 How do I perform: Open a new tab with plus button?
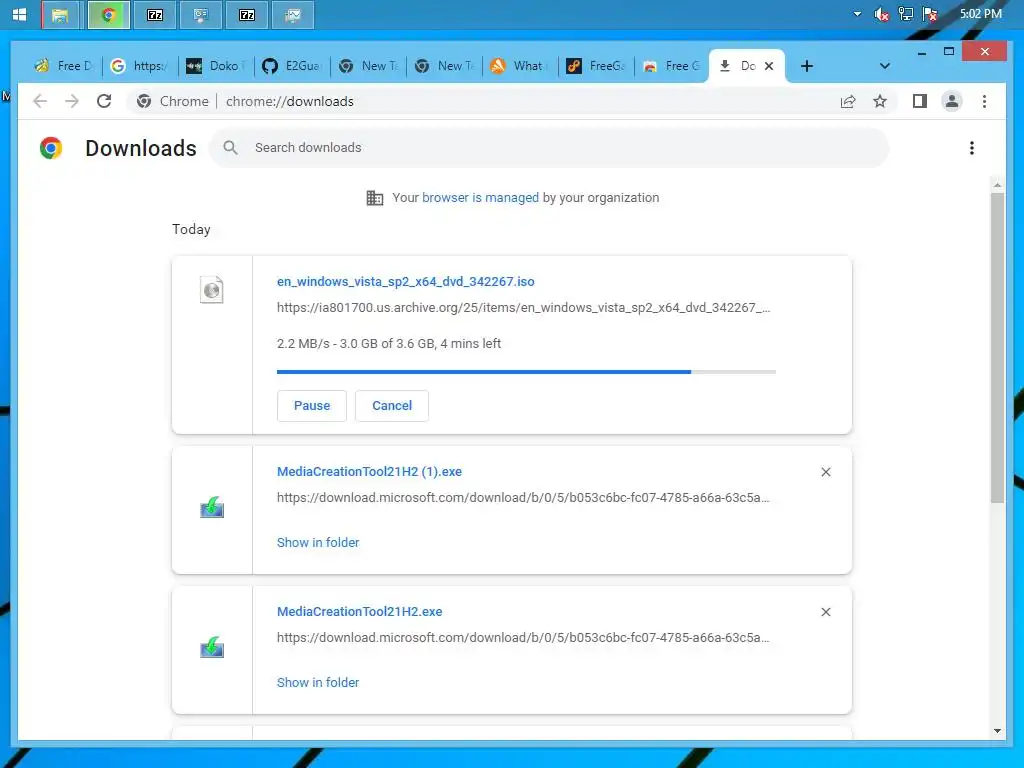(807, 66)
